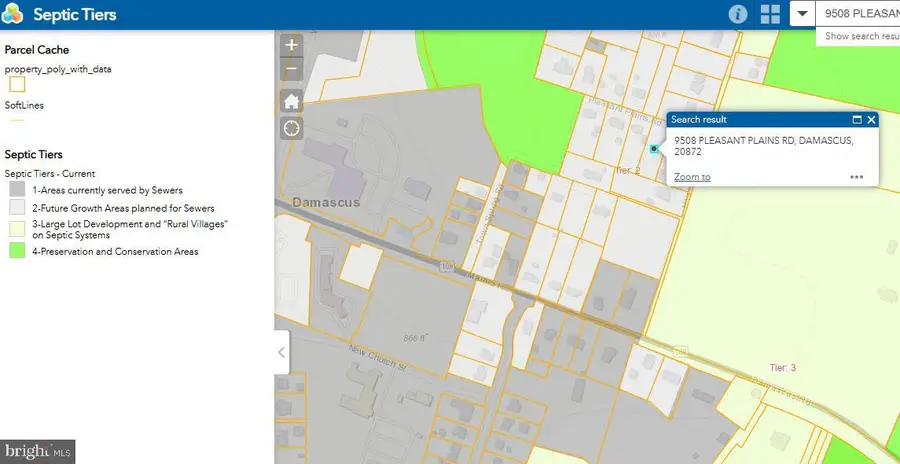Select the searched location marker on map

[x=654, y=149]
